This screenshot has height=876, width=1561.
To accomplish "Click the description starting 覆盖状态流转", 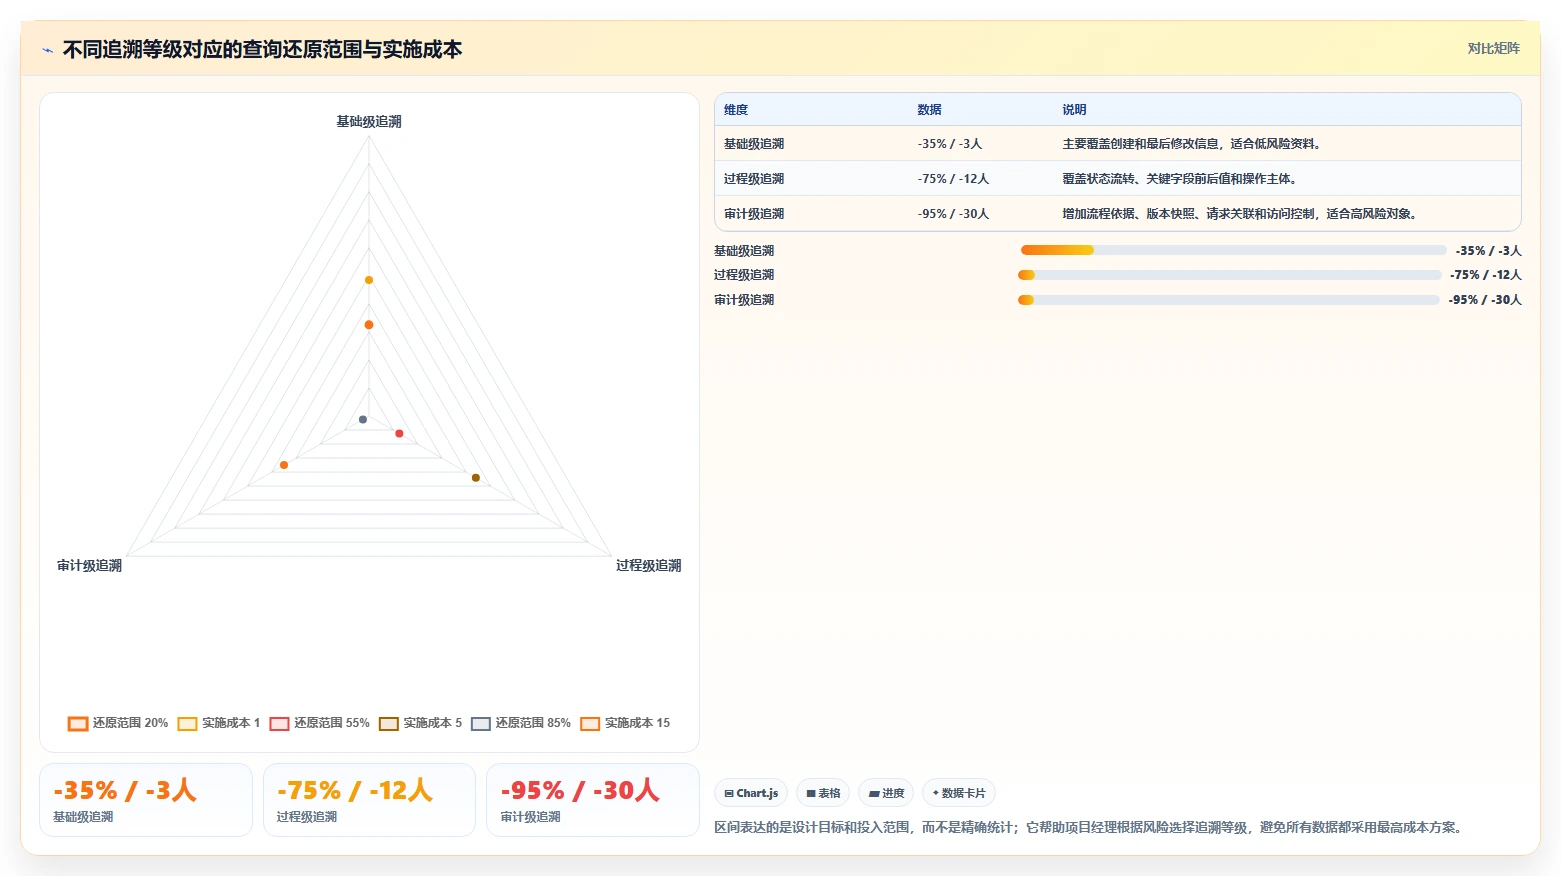I will pos(1181,179).
